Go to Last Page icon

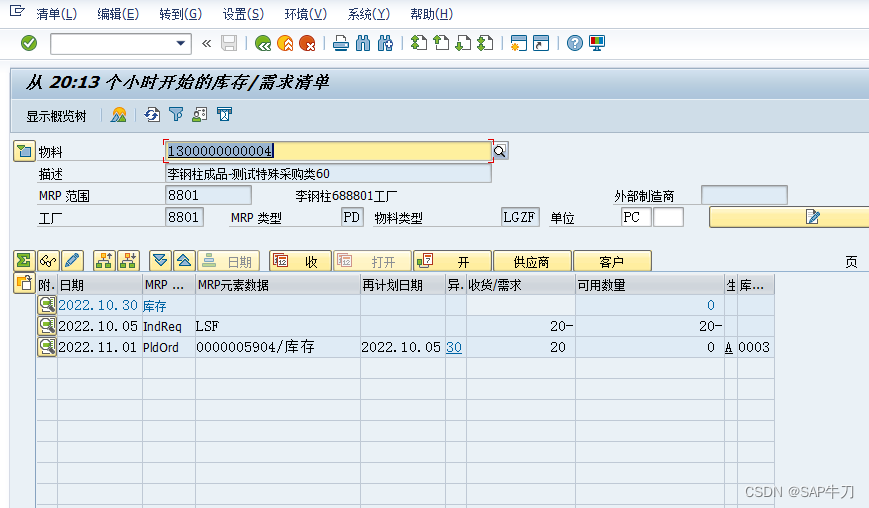[485, 43]
